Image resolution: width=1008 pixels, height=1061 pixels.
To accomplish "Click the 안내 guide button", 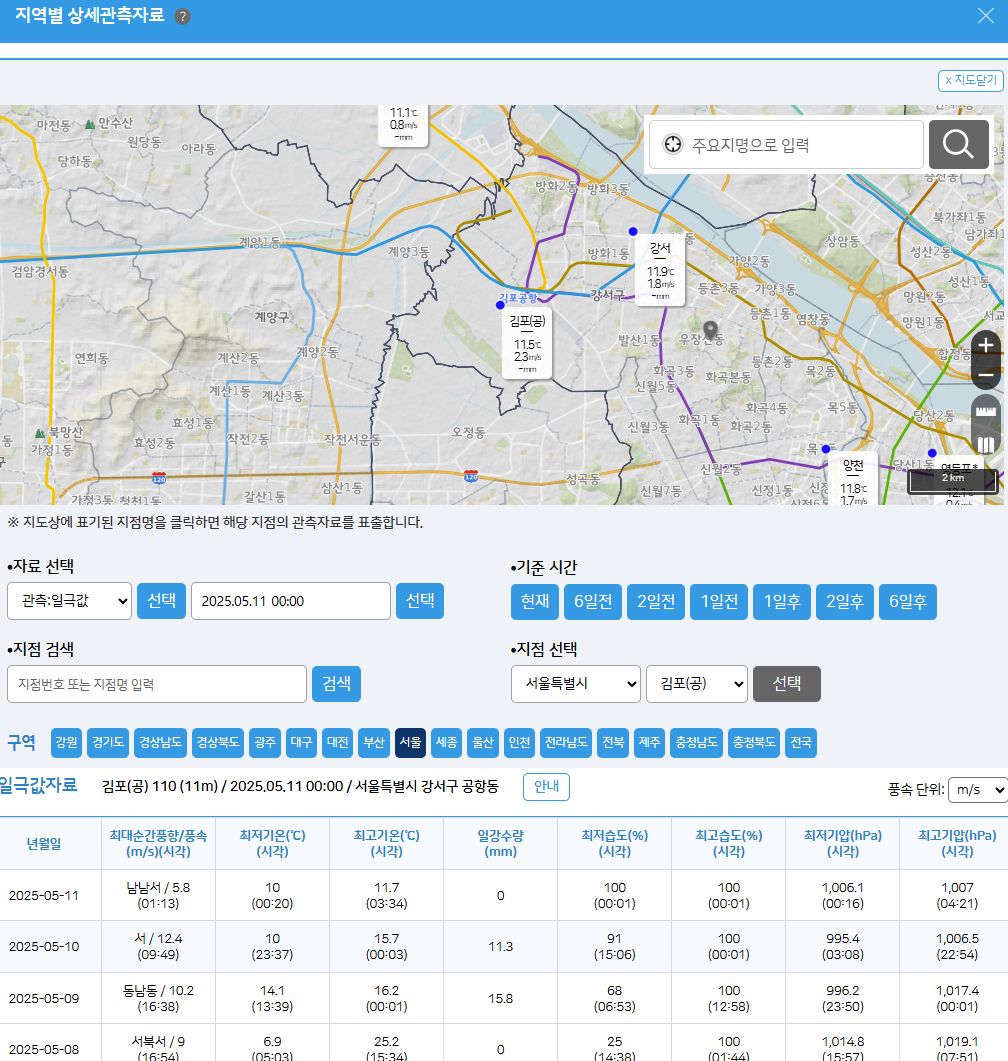I will coord(547,786).
